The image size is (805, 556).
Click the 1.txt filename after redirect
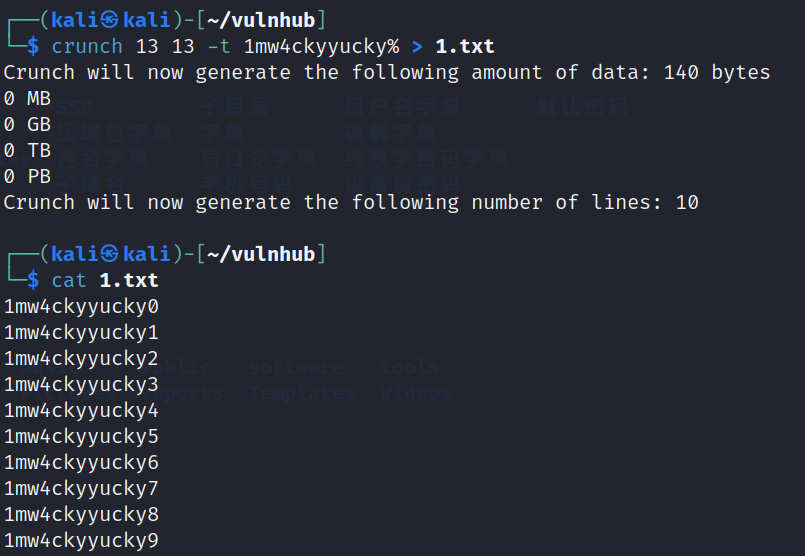point(465,46)
